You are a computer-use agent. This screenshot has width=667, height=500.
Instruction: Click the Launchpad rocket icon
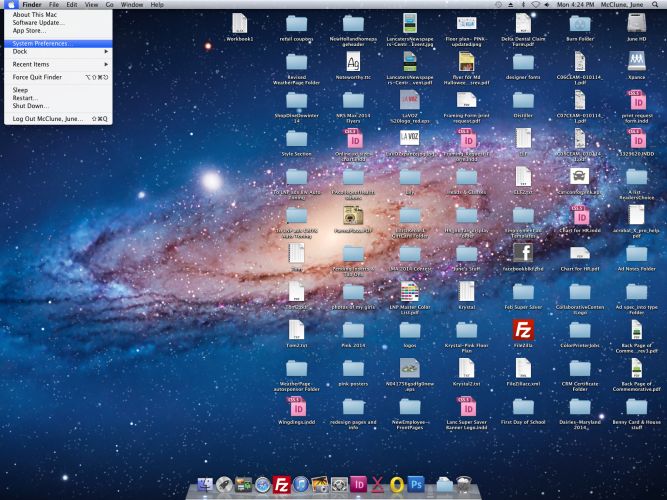pyautogui.click(x=224, y=485)
